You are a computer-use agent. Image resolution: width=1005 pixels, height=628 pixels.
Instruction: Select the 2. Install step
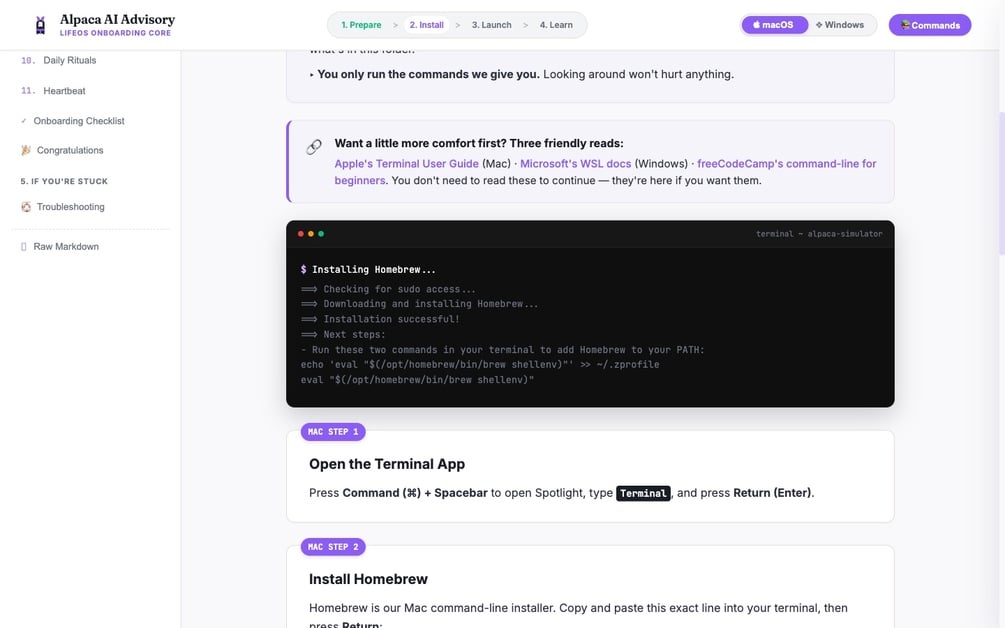(426, 25)
